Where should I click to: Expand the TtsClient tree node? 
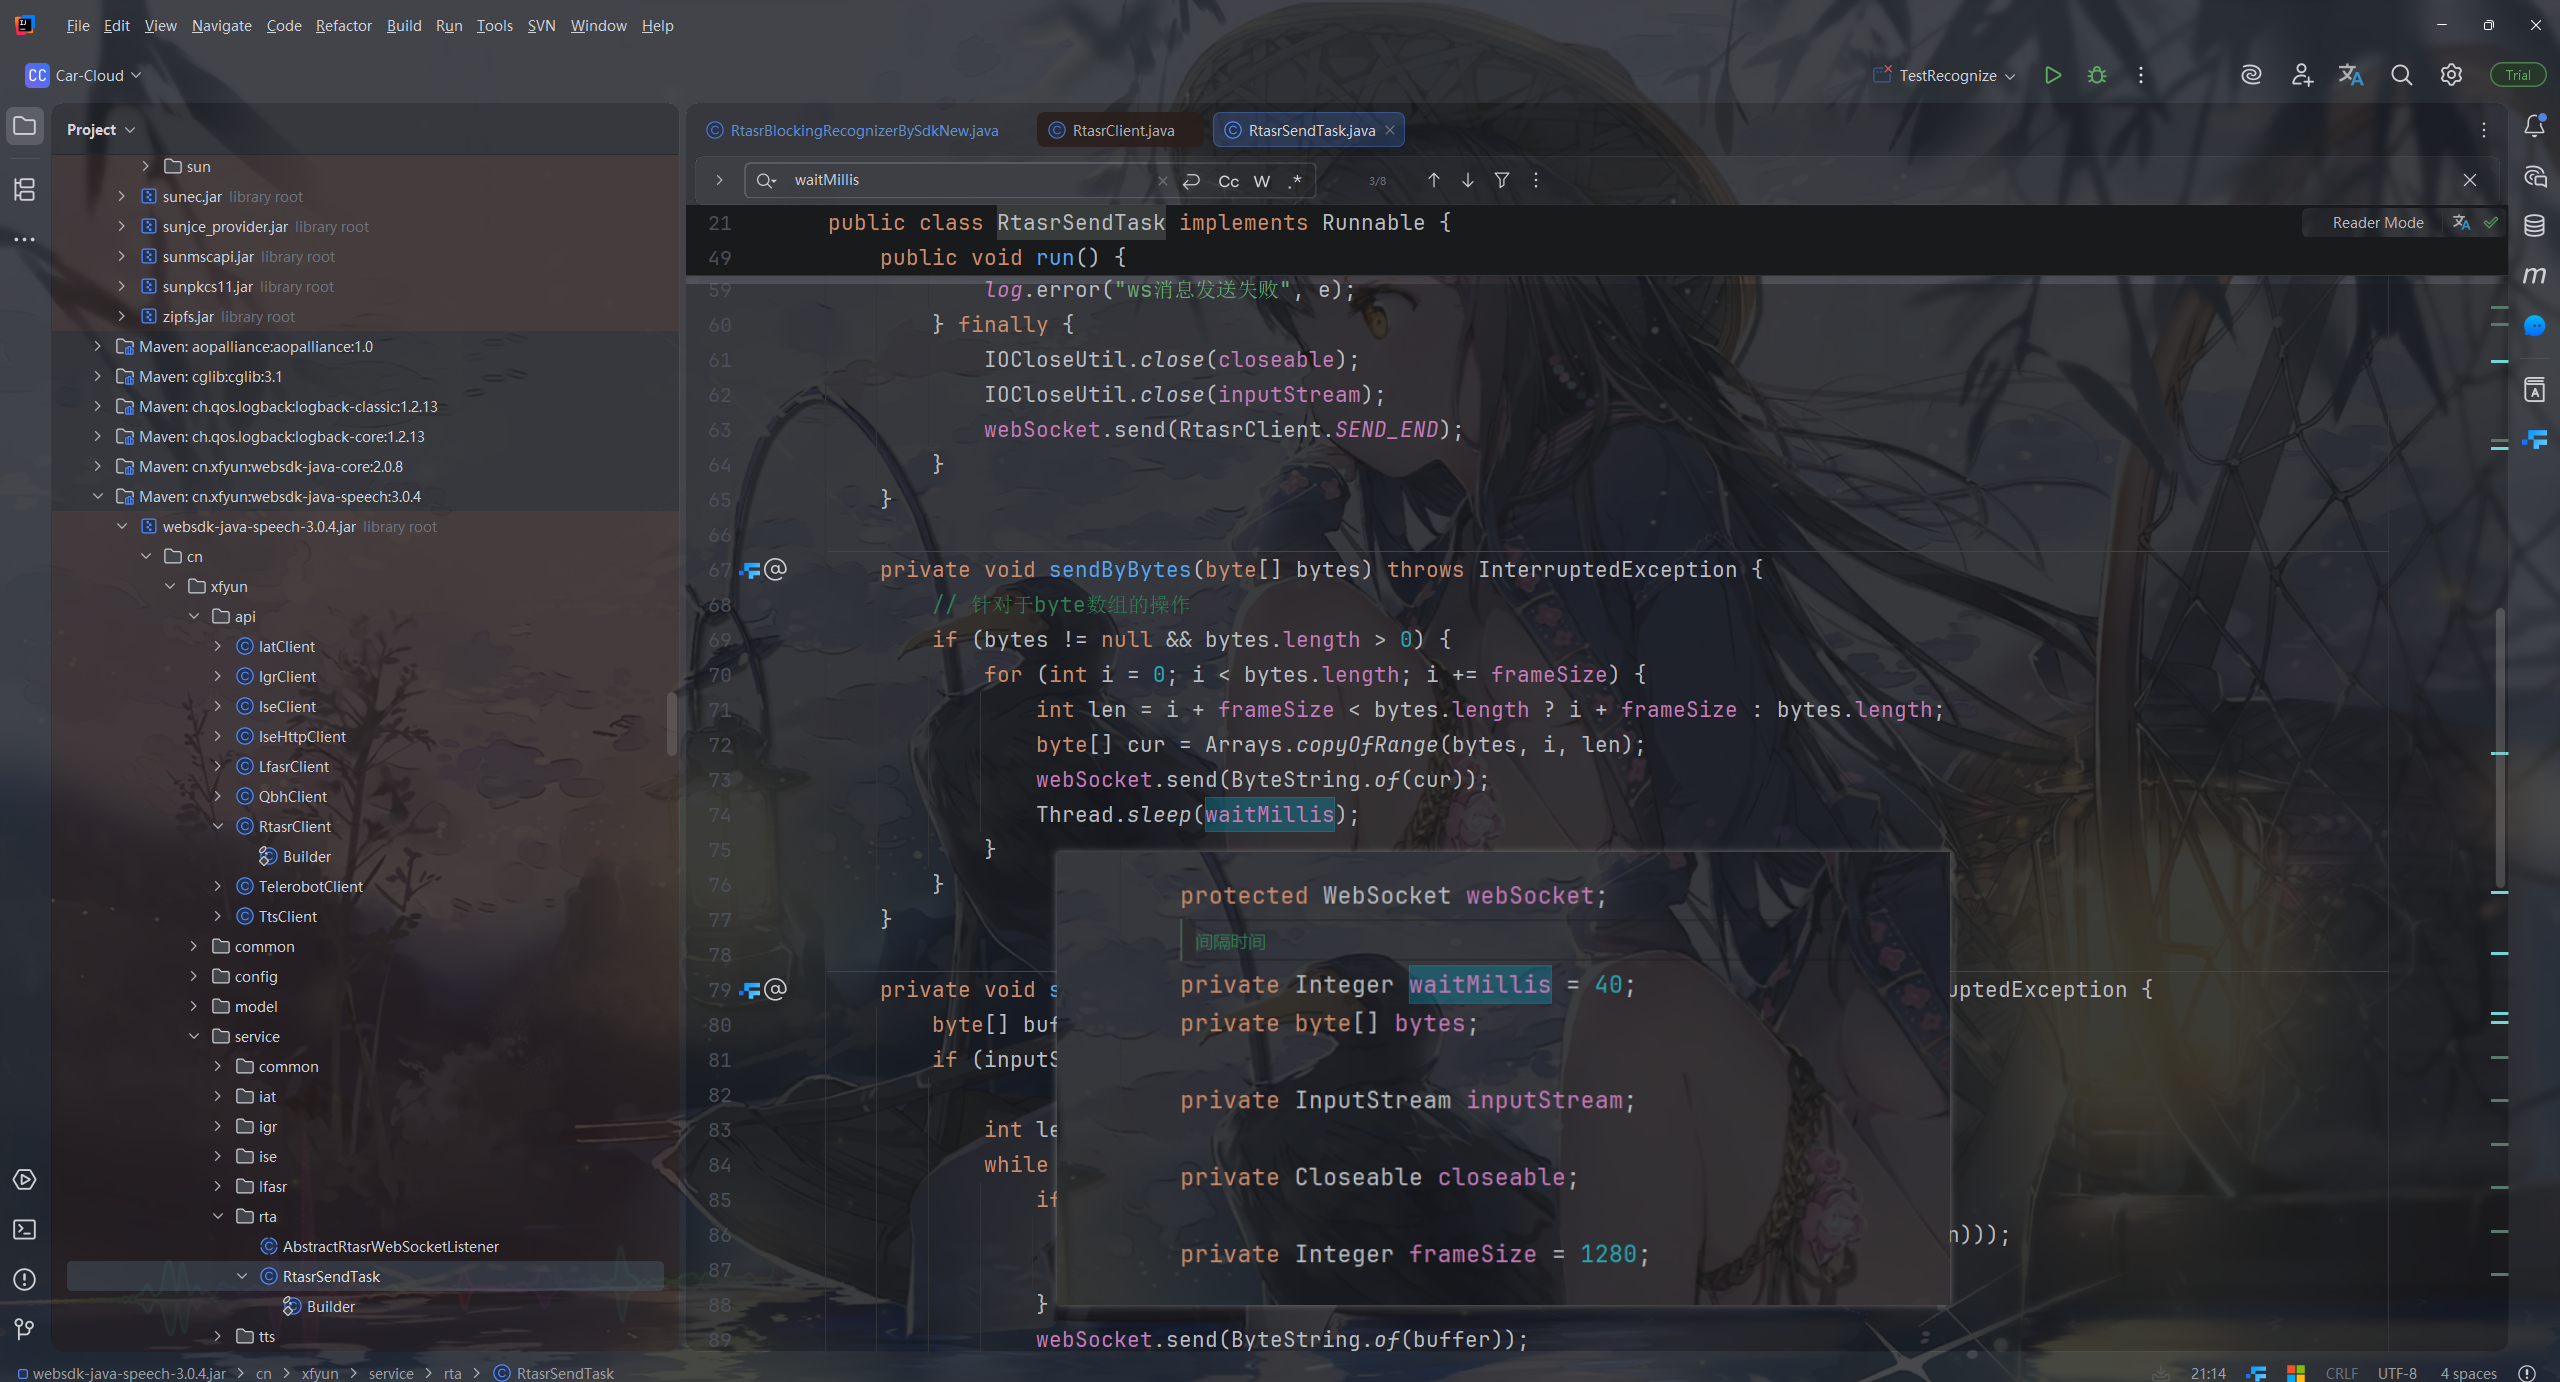pos(218,916)
